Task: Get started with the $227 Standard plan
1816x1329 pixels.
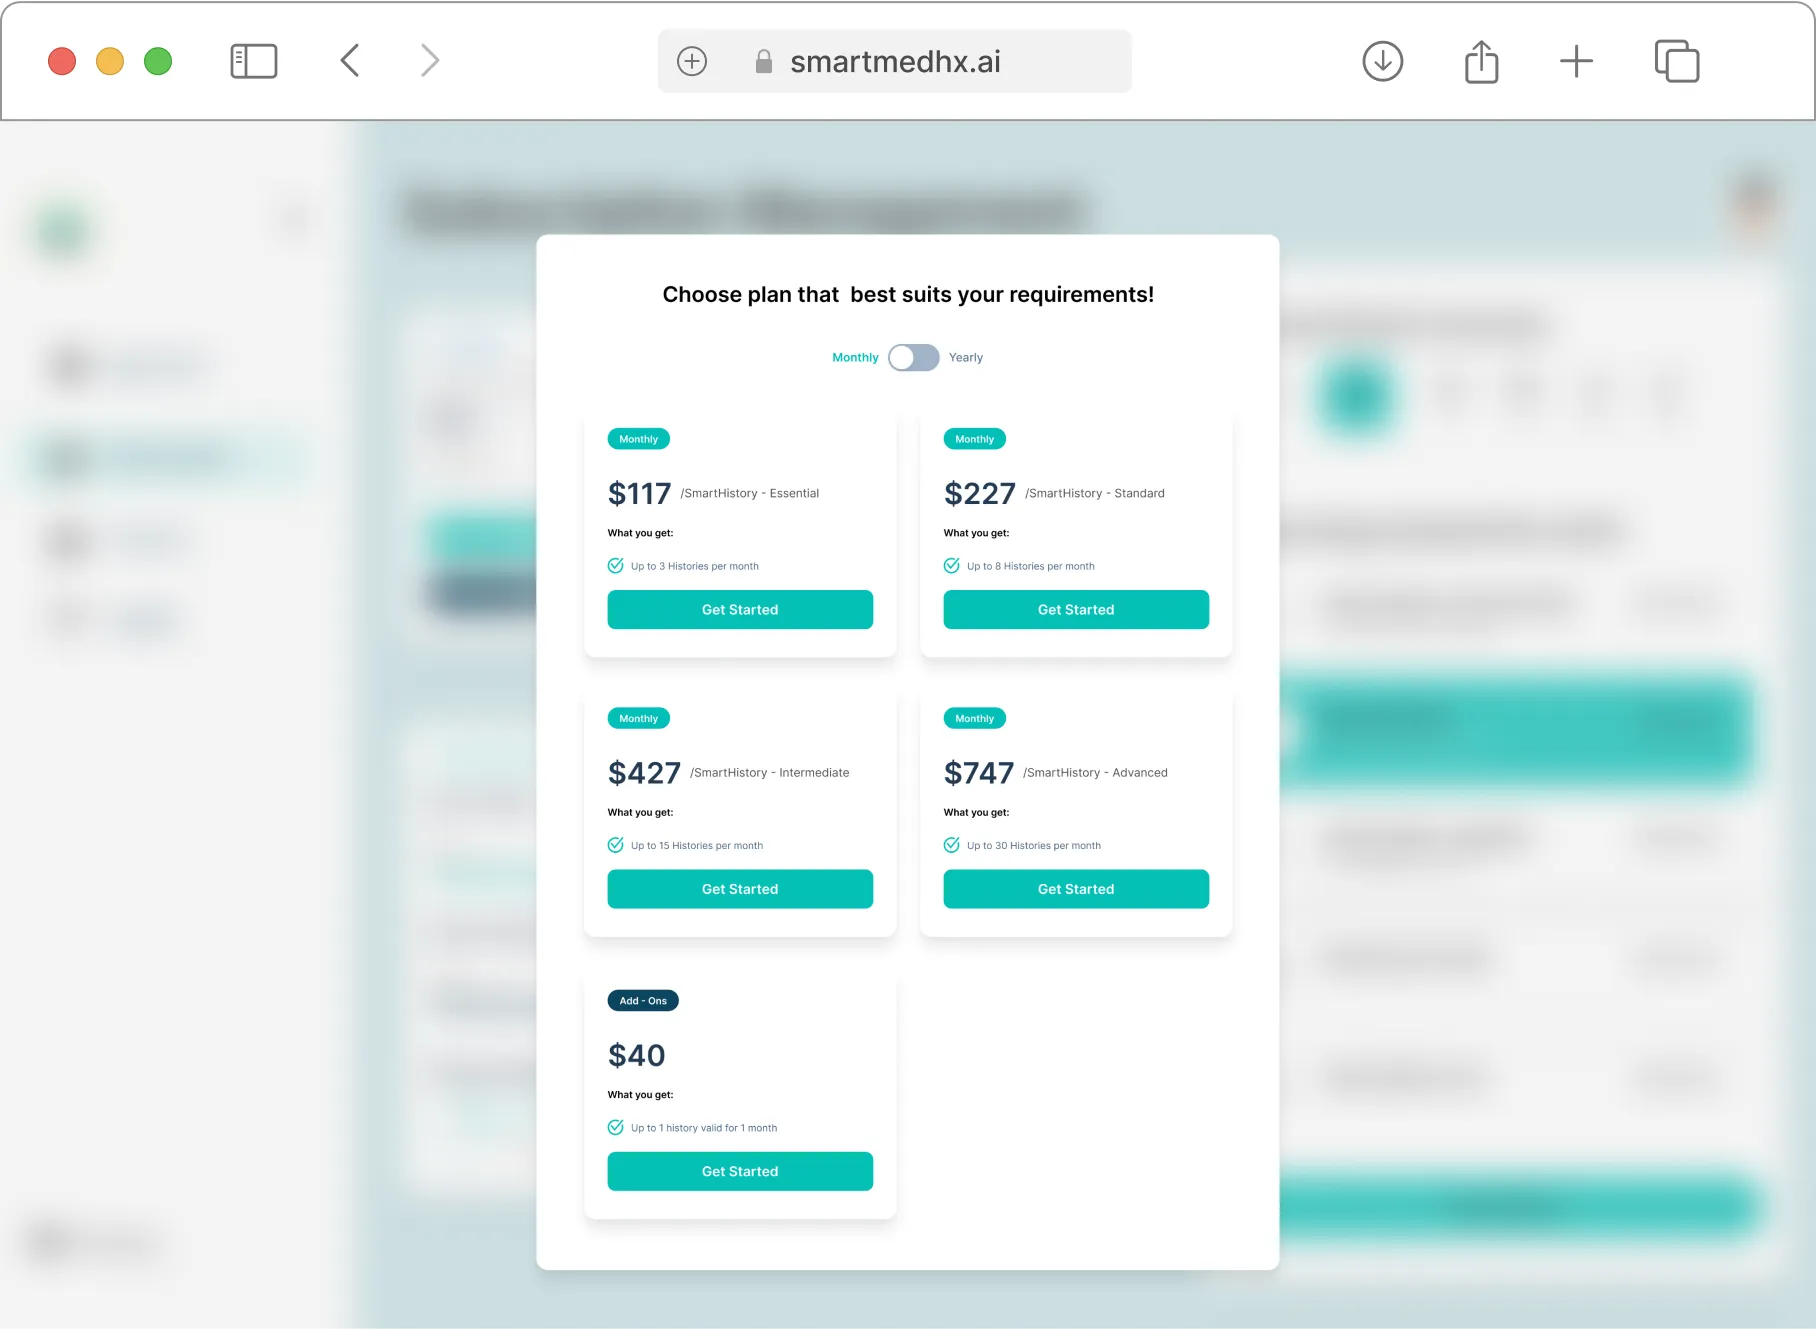Action: [1076, 609]
